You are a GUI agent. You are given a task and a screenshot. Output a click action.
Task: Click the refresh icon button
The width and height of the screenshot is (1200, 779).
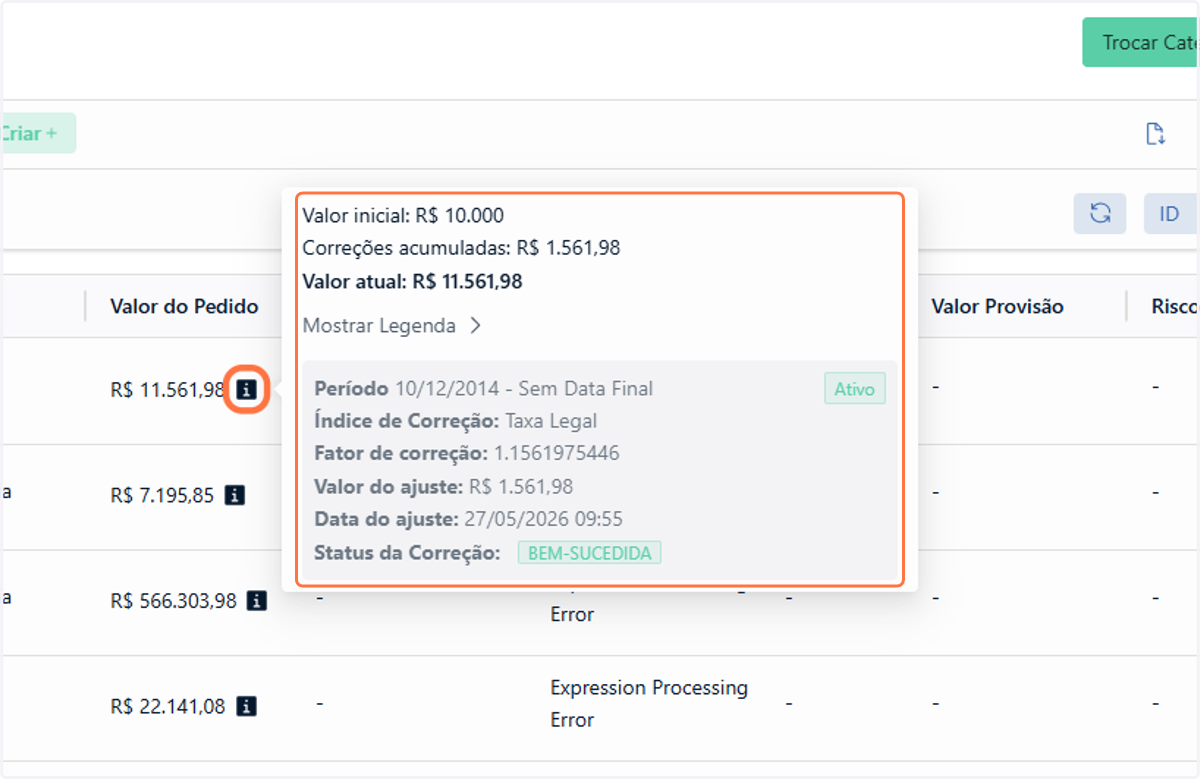1100,214
